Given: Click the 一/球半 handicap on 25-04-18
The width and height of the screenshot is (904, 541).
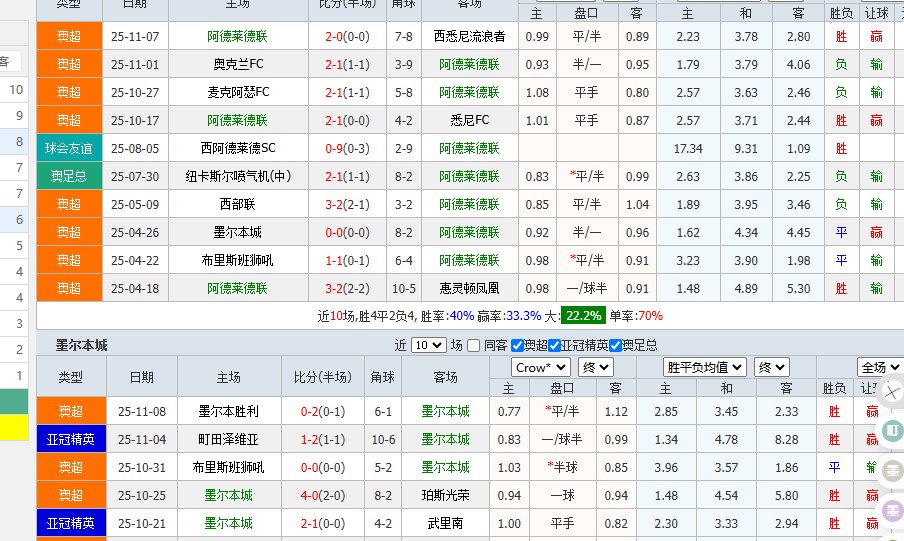Looking at the screenshot, I should [x=586, y=288].
